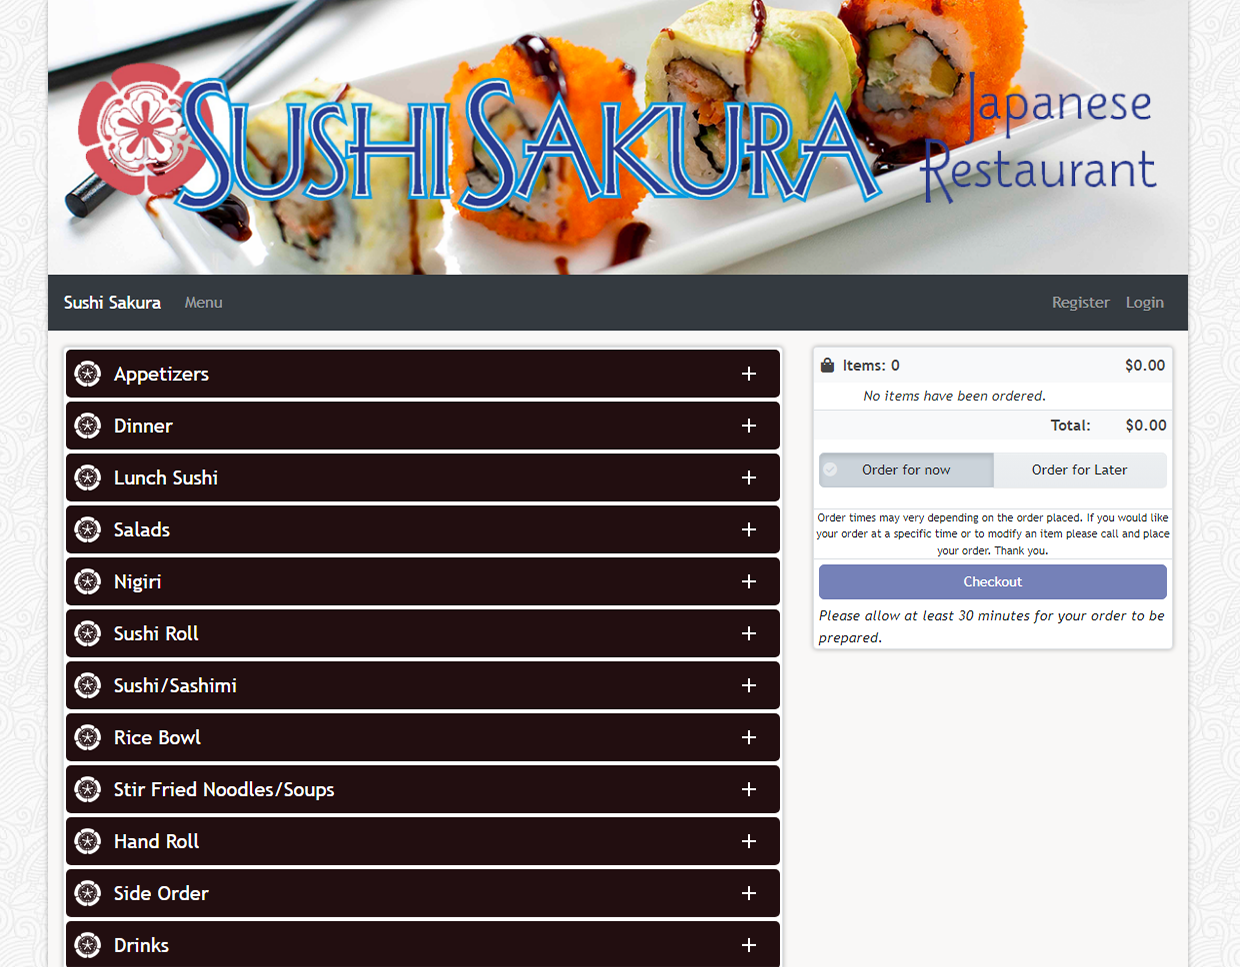
Task: Click the flower icon beside Nigiri
Action: [x=88, y=582]
